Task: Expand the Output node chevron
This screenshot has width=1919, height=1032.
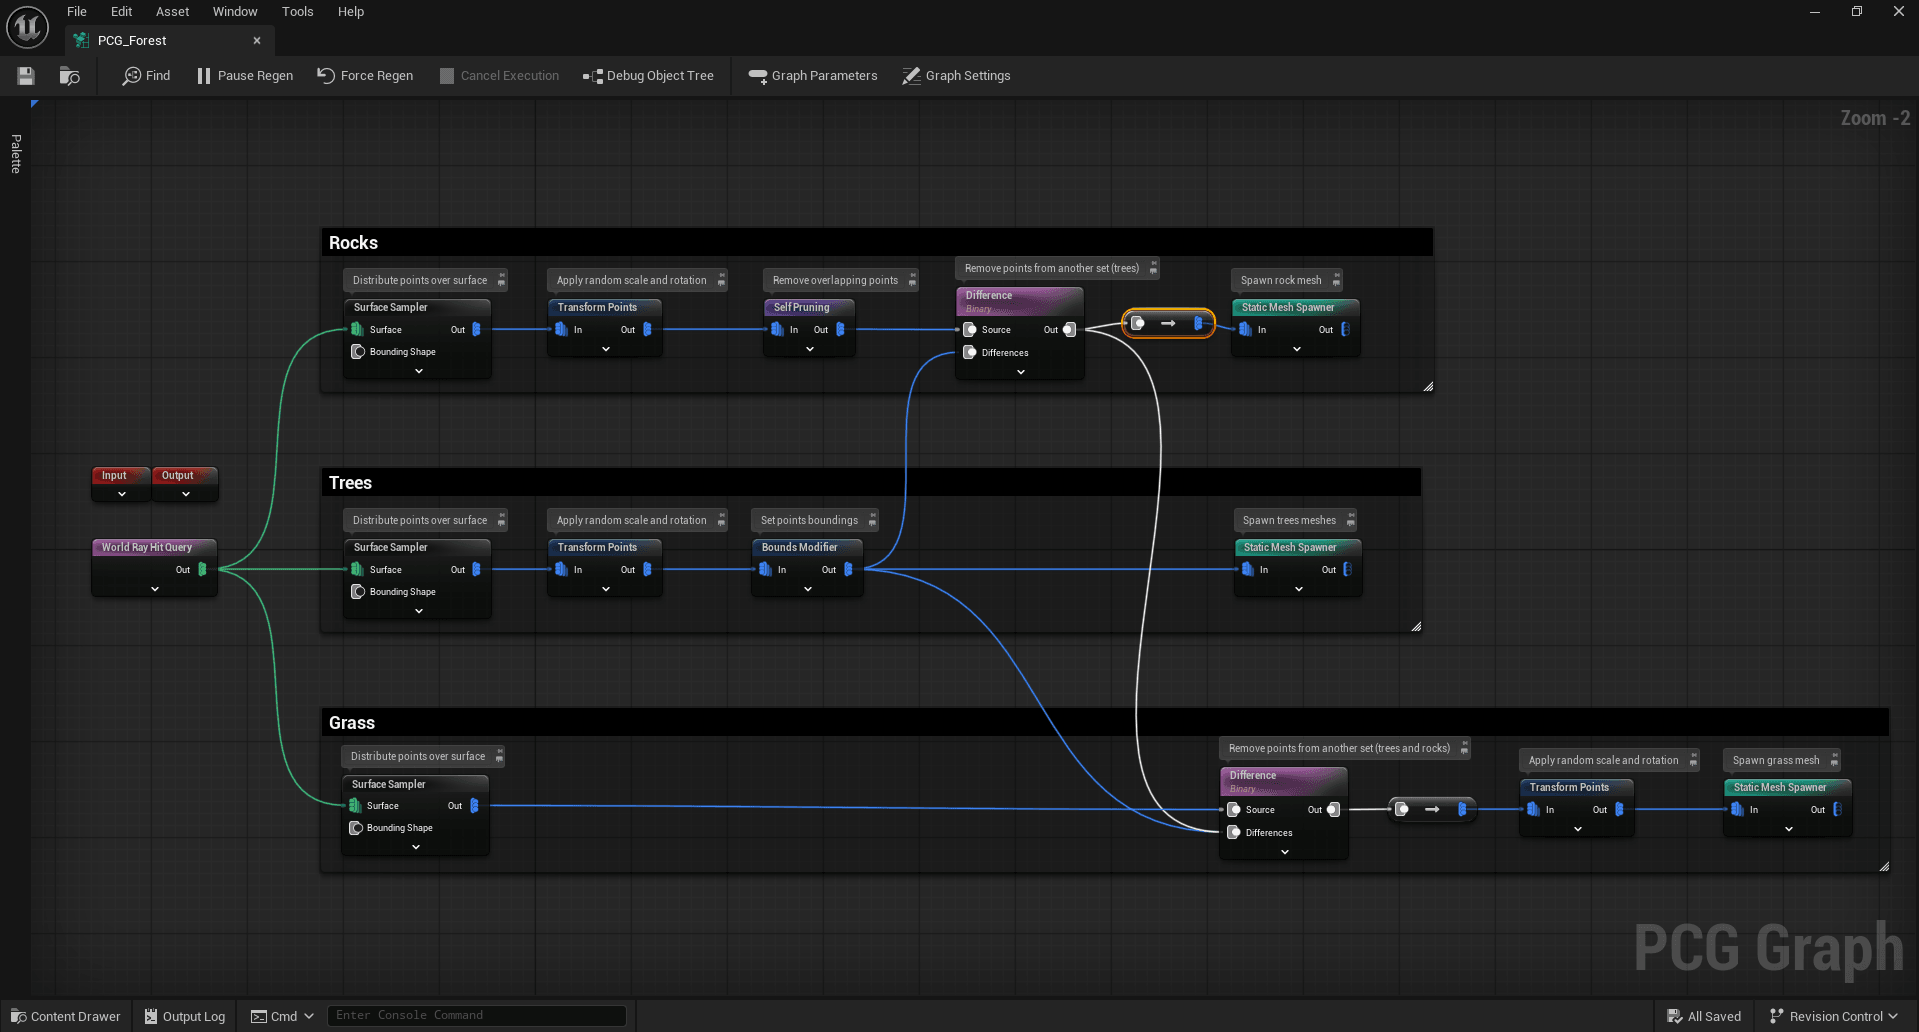Action: pyautogui.click(x=186, y=494)
